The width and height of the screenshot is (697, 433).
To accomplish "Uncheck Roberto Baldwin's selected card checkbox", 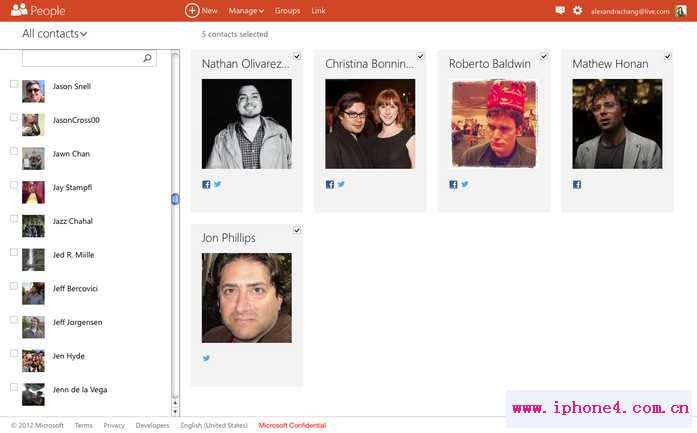I will (x=544, y=57).
